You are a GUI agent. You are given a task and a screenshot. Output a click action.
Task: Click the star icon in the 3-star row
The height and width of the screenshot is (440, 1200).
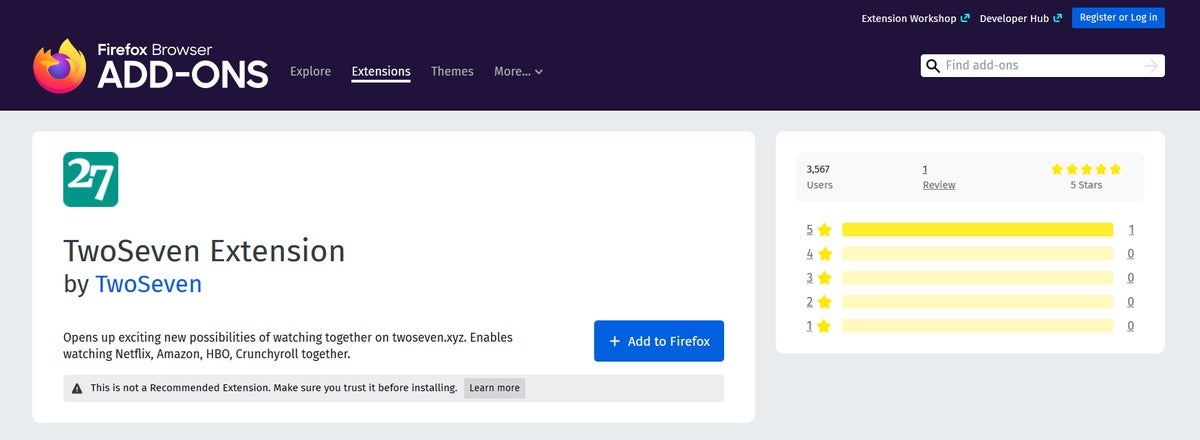[825, 277]
